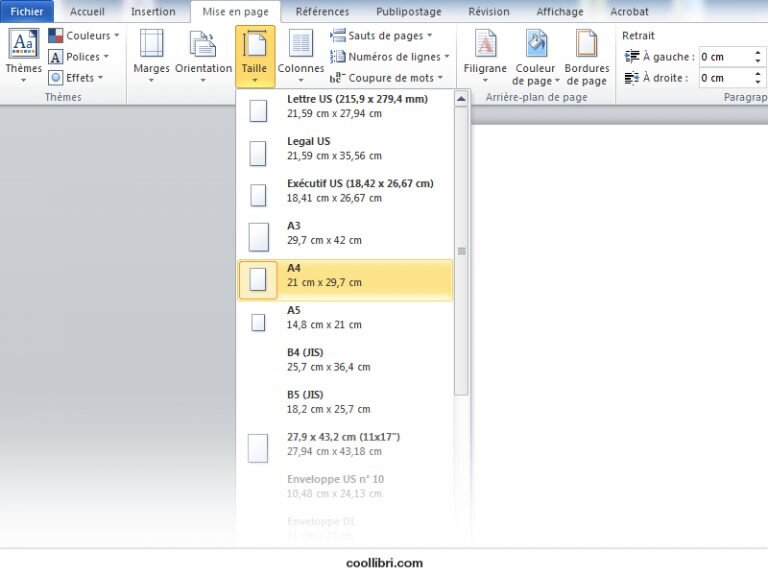
Task: Open the Filigrane watermark icon
Action: (485, 44)
